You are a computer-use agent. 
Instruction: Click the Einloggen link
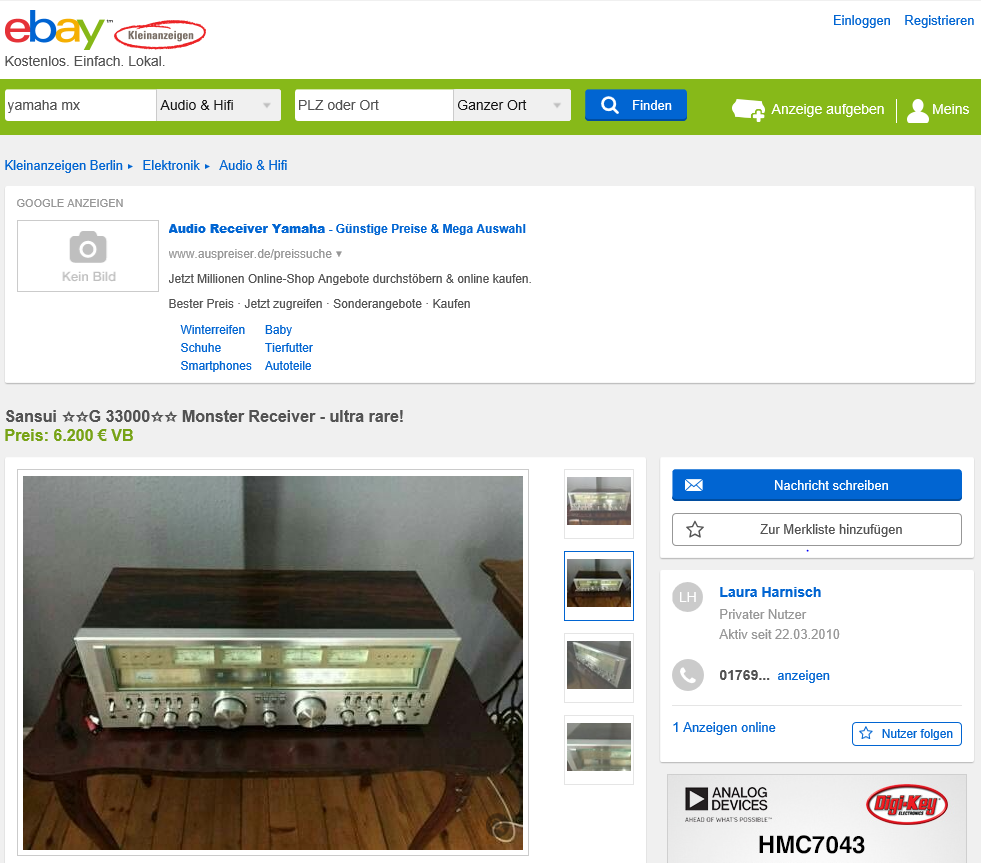coord(861,21)
